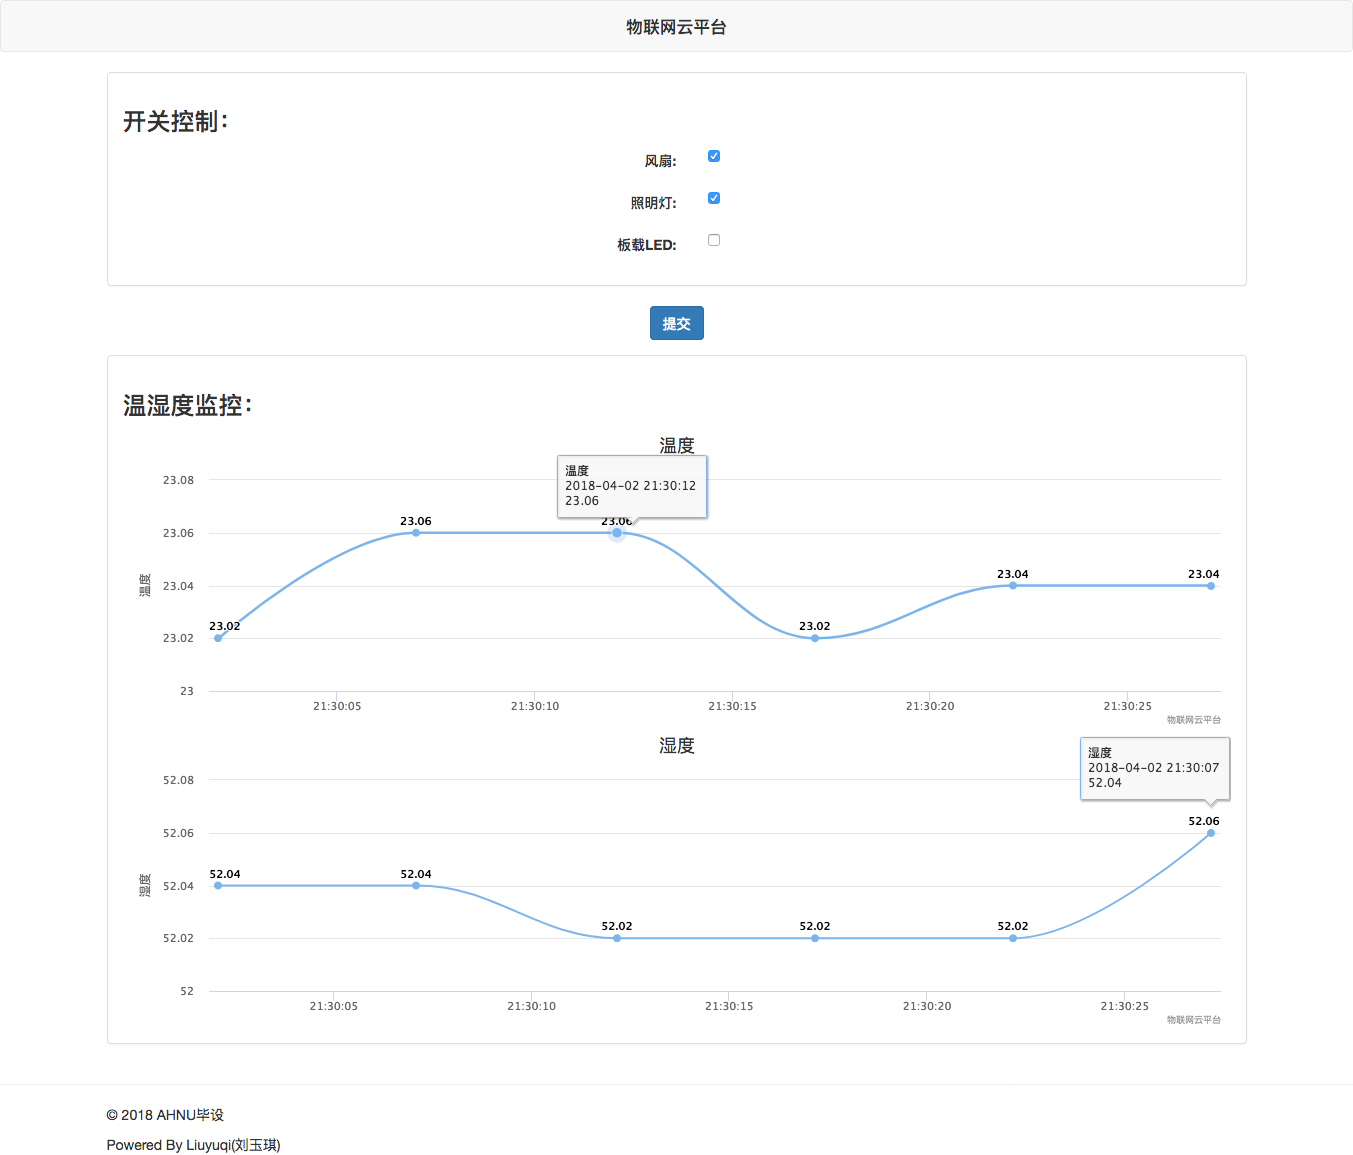Click the 照明灯: label
Screen dimensions: 1353x1155
click(x=653, y=203)
